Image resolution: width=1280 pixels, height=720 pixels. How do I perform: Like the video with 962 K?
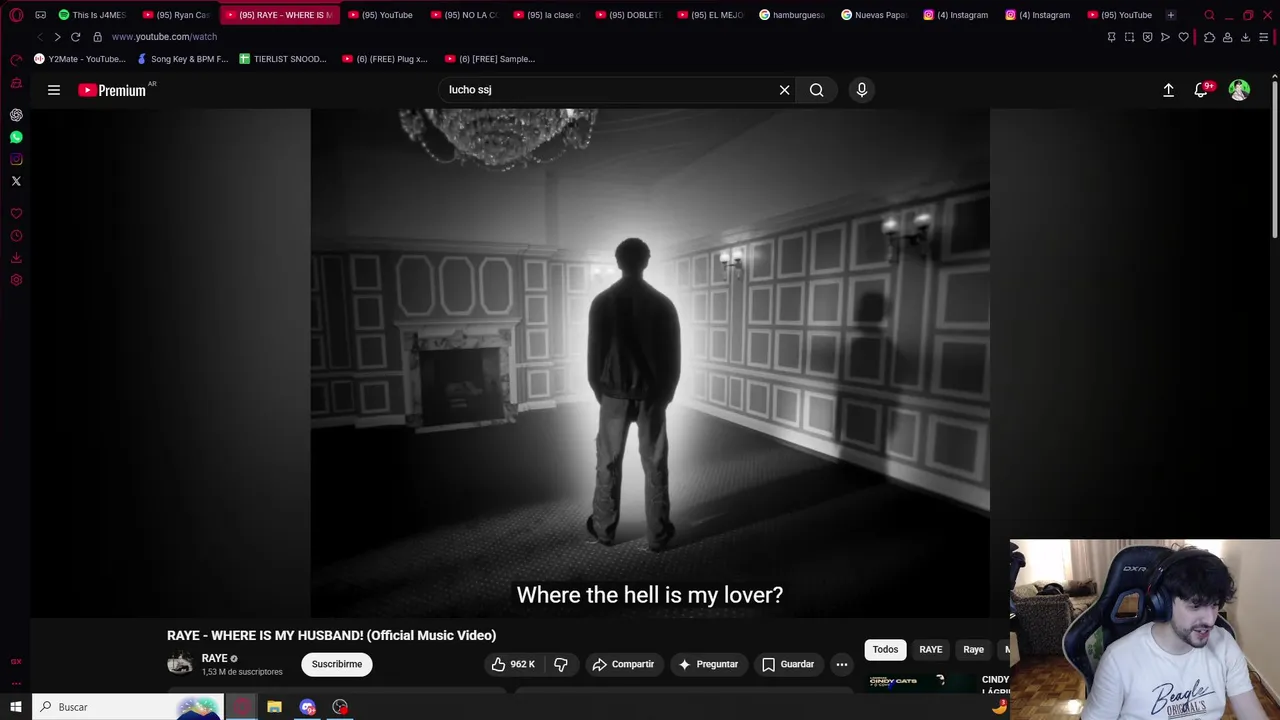point(513,664)
